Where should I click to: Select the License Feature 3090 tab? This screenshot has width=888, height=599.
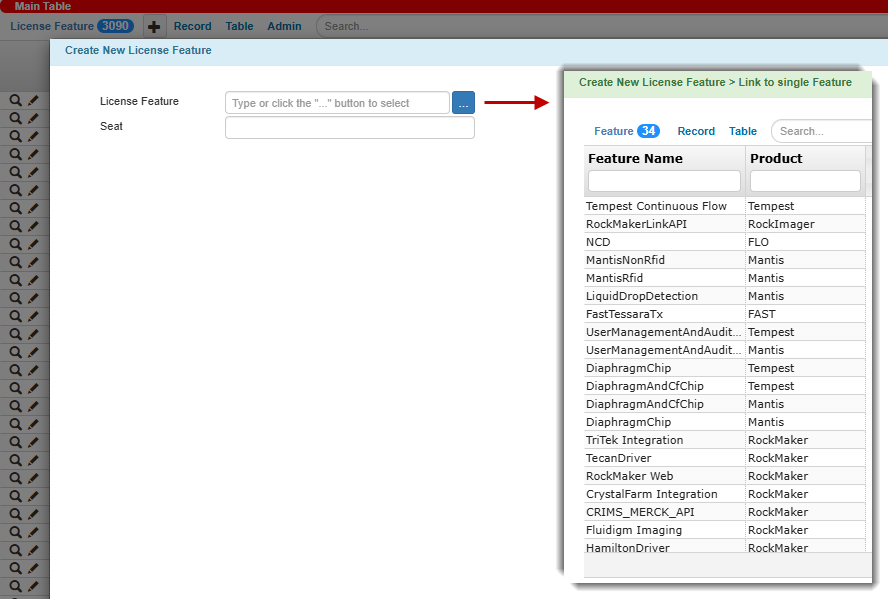[71, 26]
